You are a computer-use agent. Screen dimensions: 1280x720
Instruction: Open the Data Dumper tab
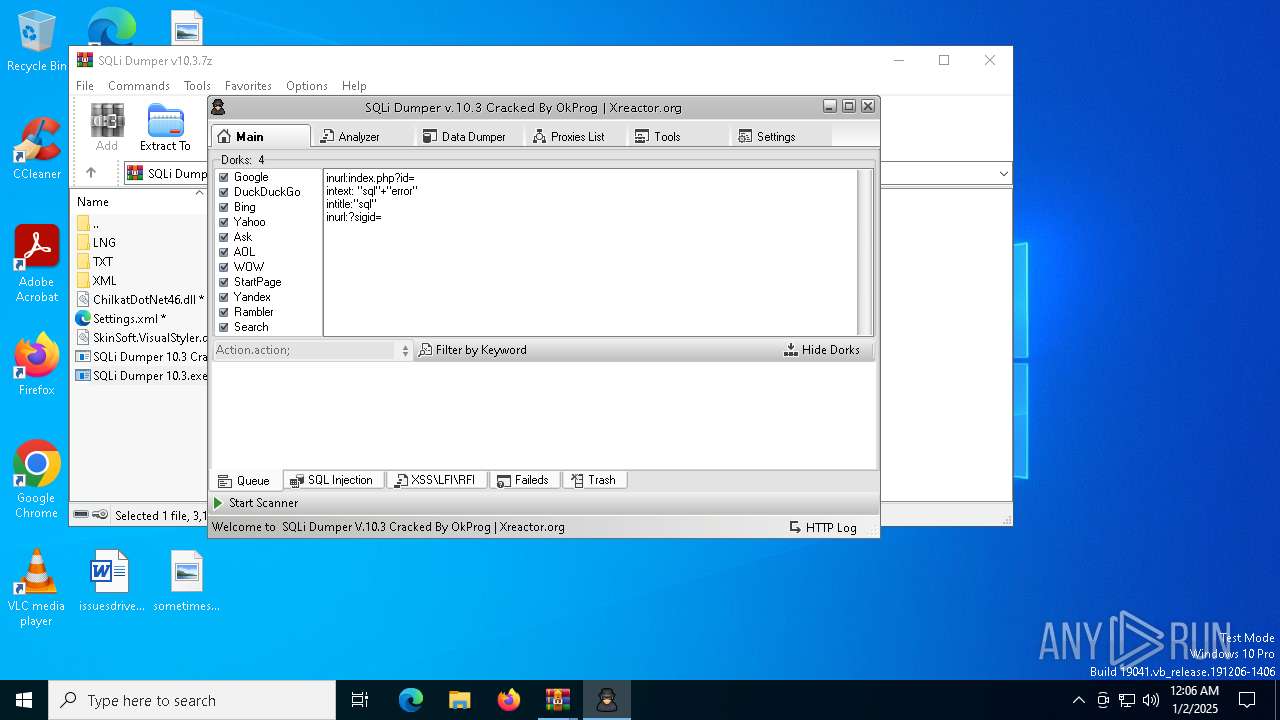click(x=465, y=136)
